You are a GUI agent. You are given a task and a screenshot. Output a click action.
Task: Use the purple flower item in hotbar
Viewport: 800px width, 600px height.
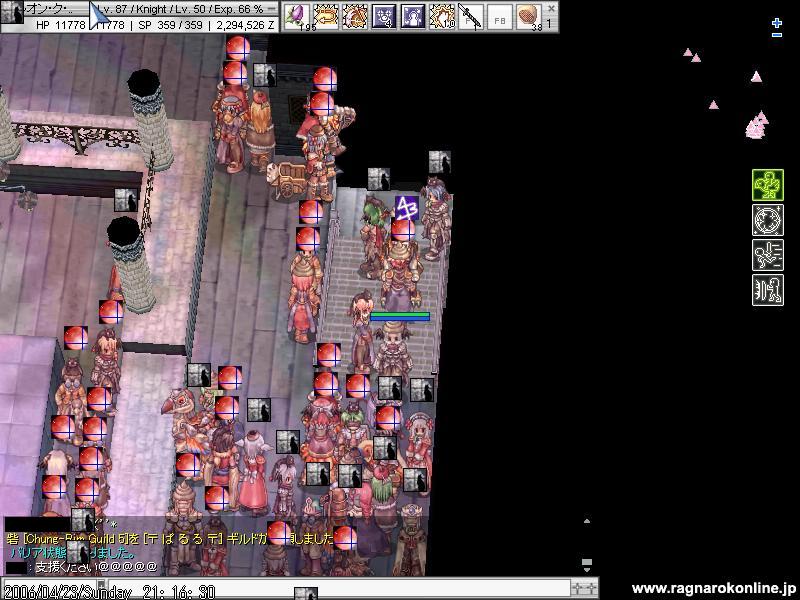click(x=296, y=17)
